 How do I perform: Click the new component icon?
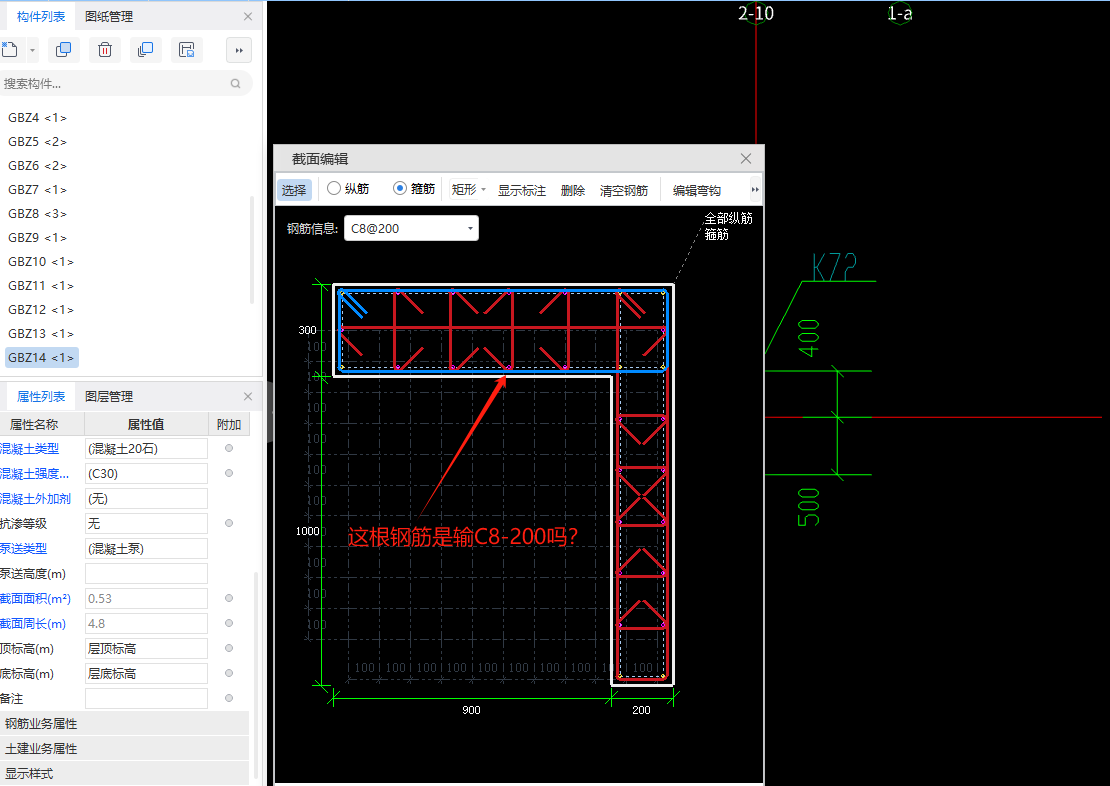[x=10, y=50]
